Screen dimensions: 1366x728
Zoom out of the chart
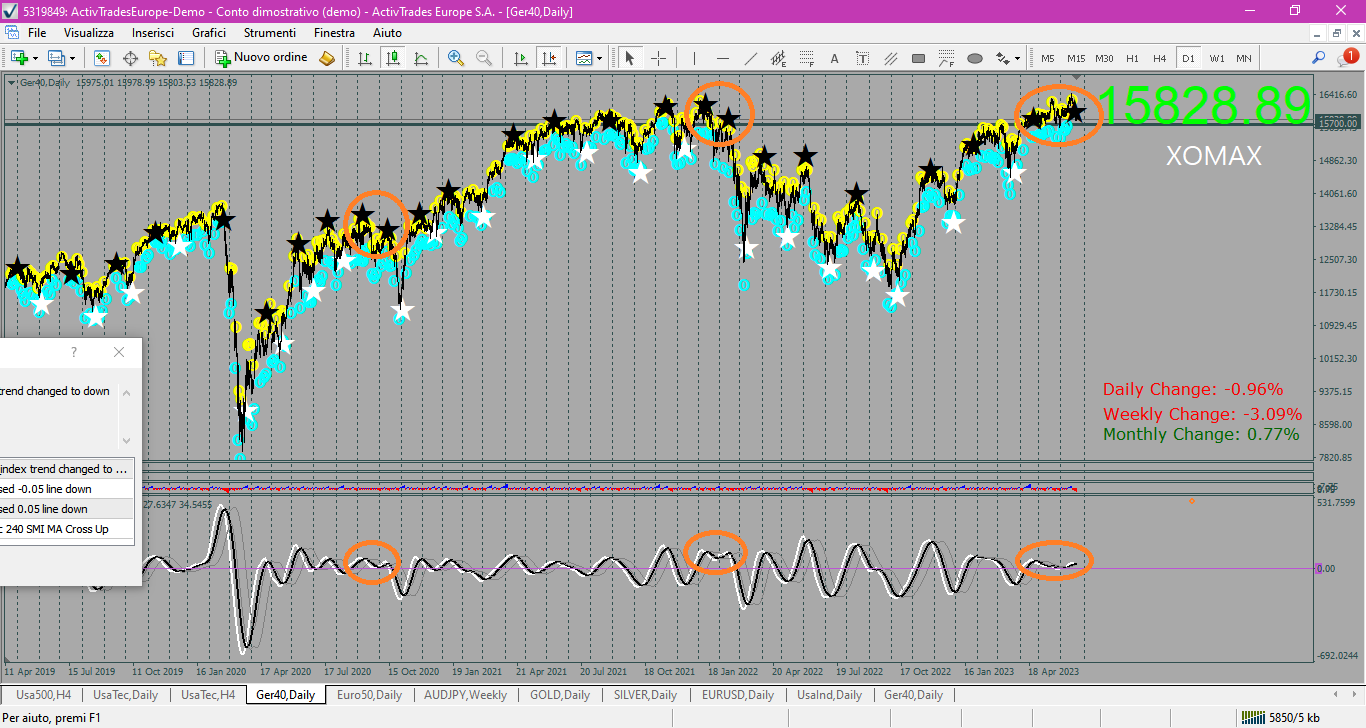(x=484, y=58)
